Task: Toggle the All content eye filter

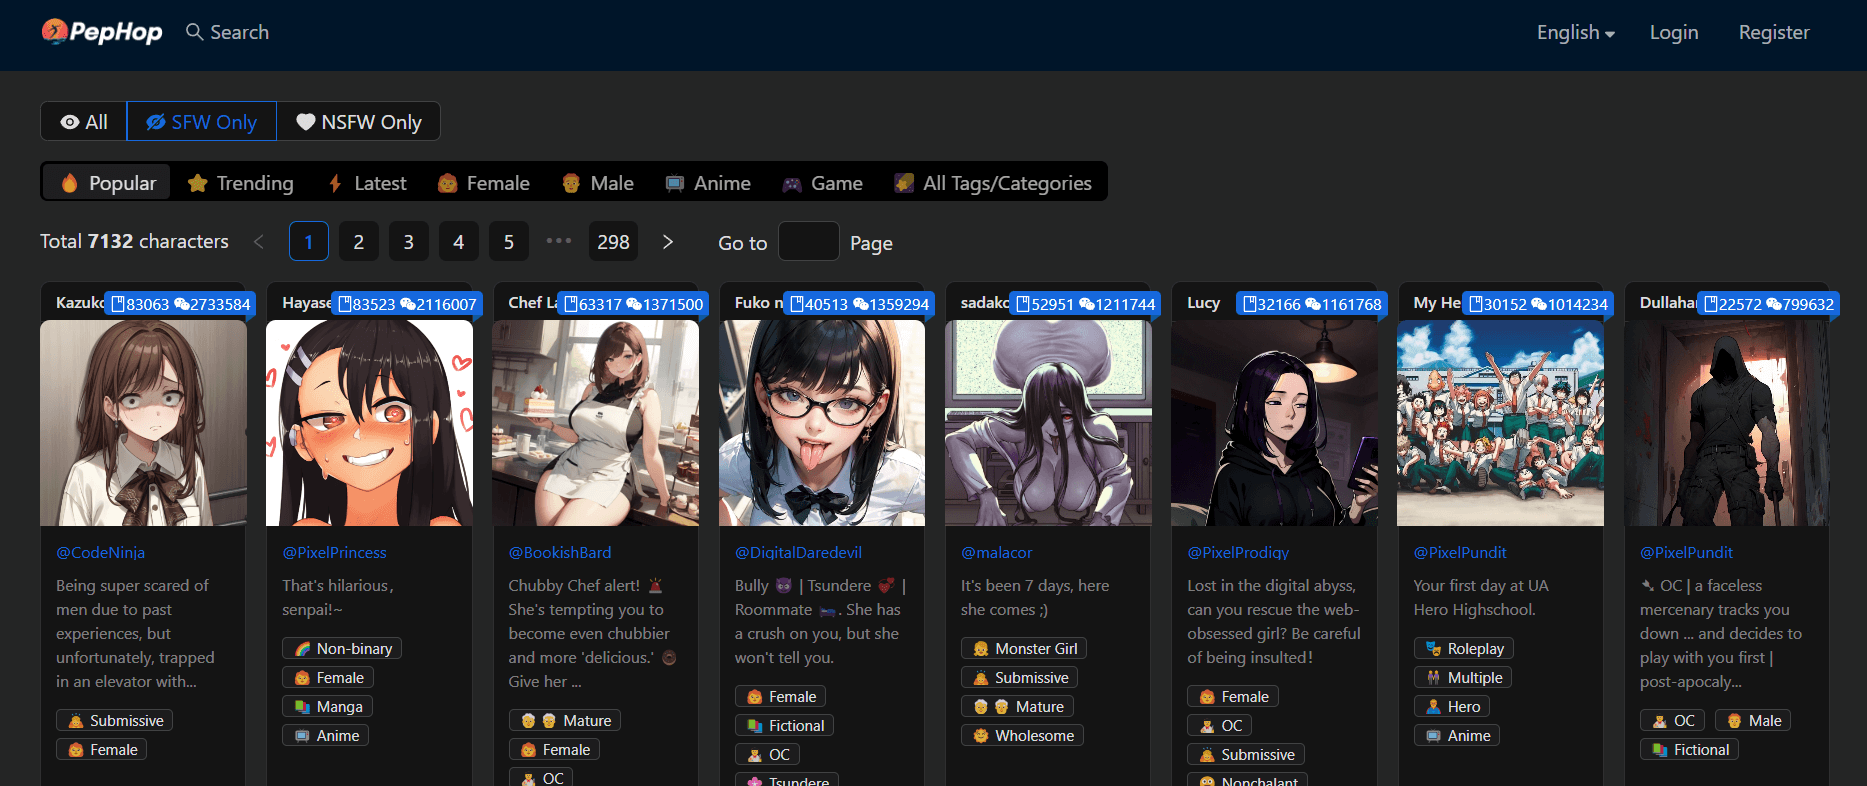Action: click(84, 122)
